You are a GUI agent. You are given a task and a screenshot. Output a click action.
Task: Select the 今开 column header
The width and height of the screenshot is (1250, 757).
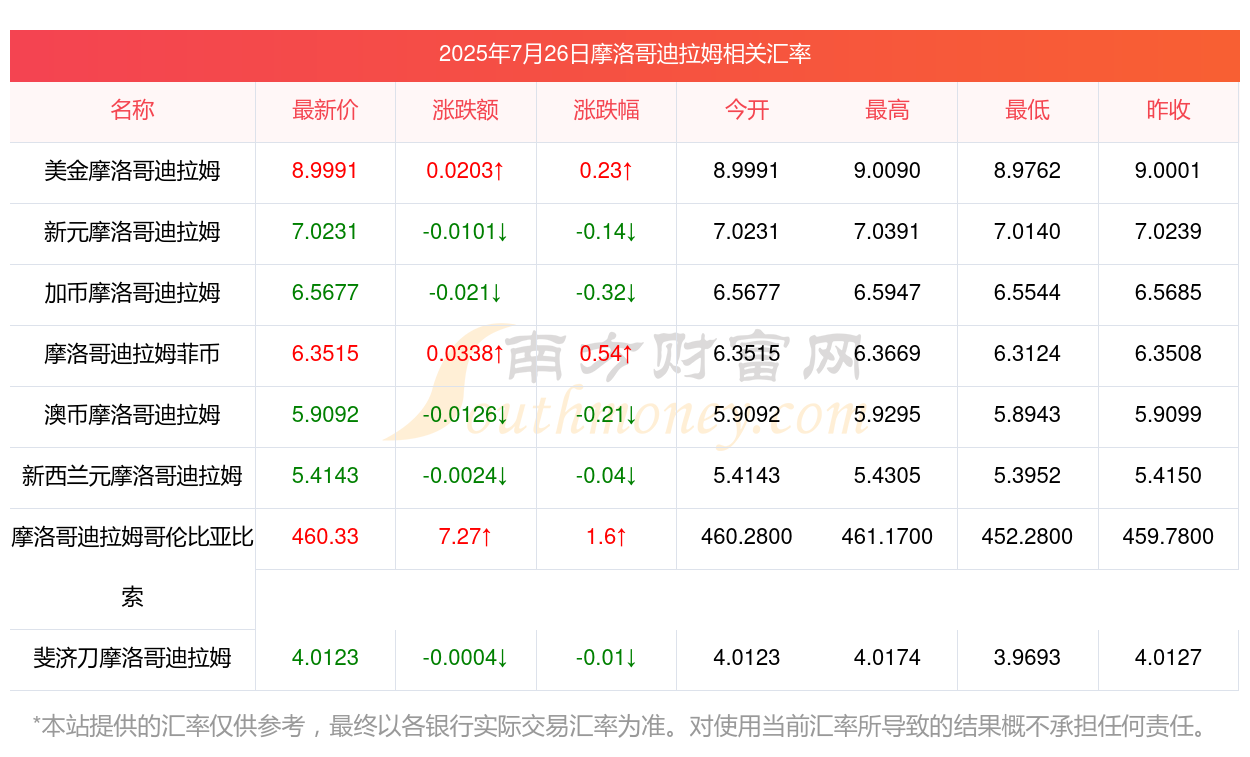747,110
